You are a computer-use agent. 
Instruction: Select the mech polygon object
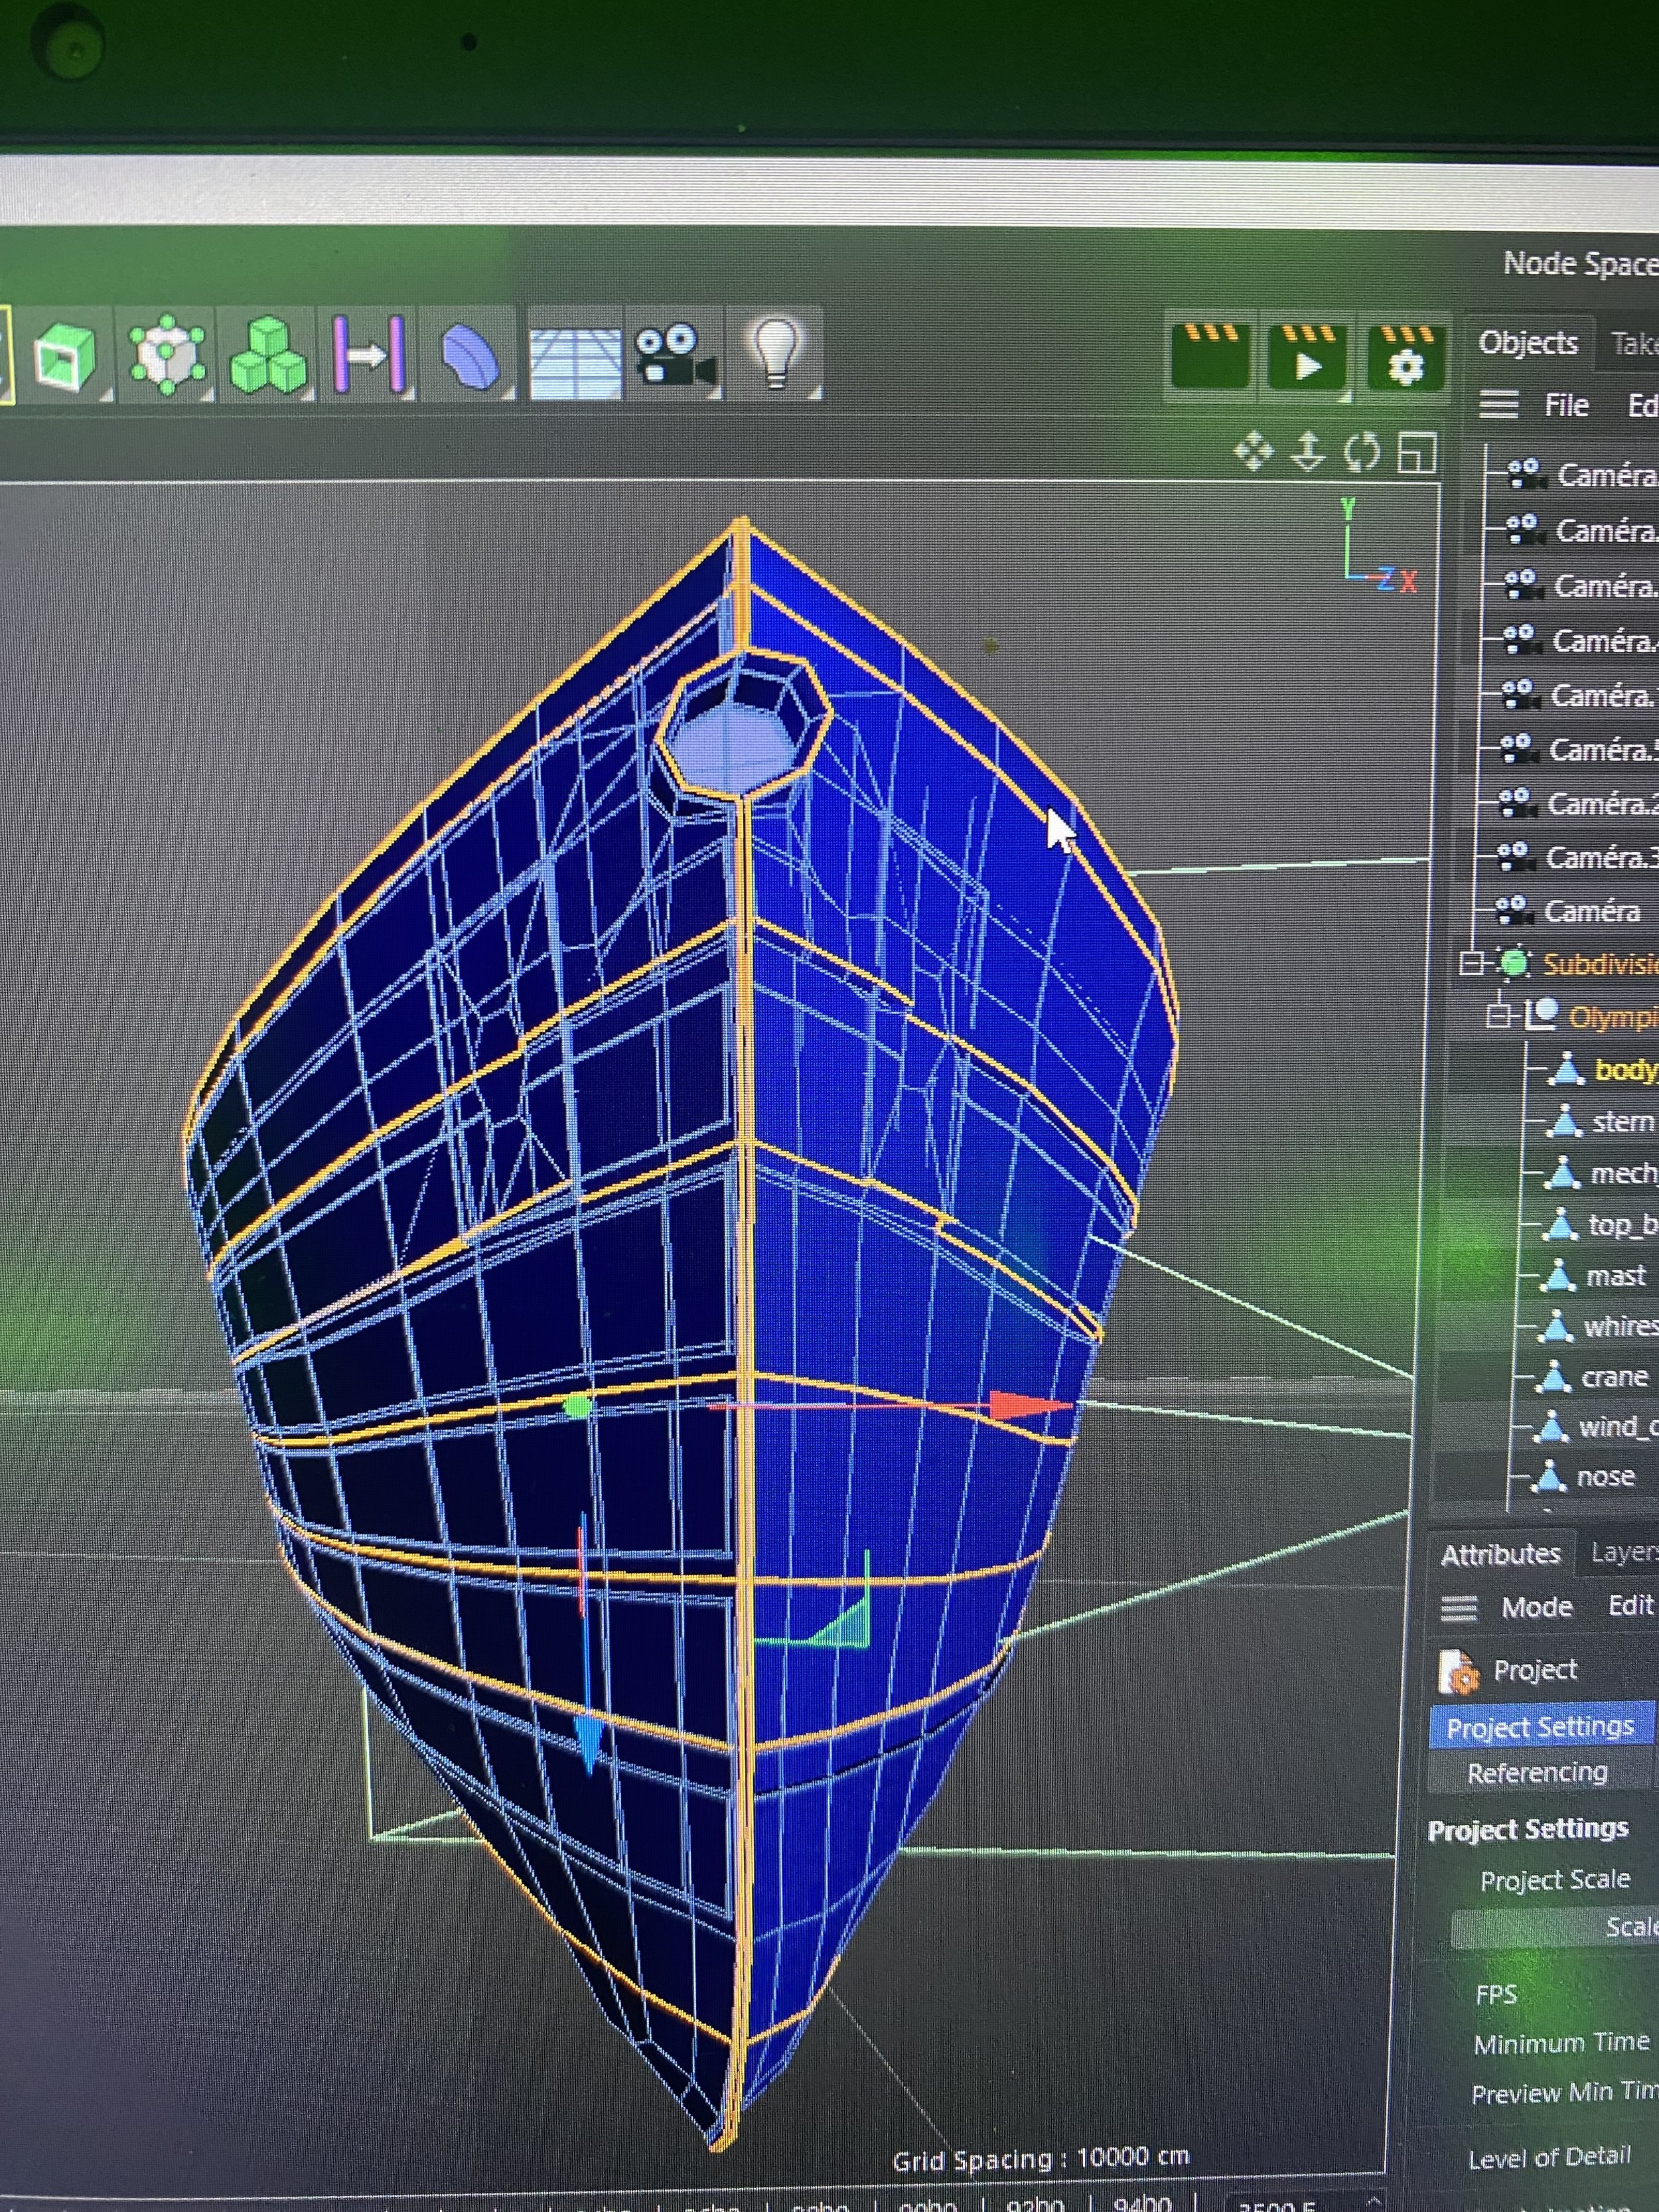pyautogui.click(x=1624, y=1173)
